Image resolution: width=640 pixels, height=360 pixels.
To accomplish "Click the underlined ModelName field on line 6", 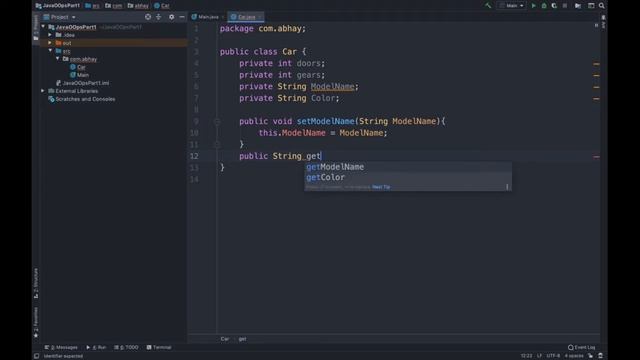I will pyautogui.click(x=332, y=87).
